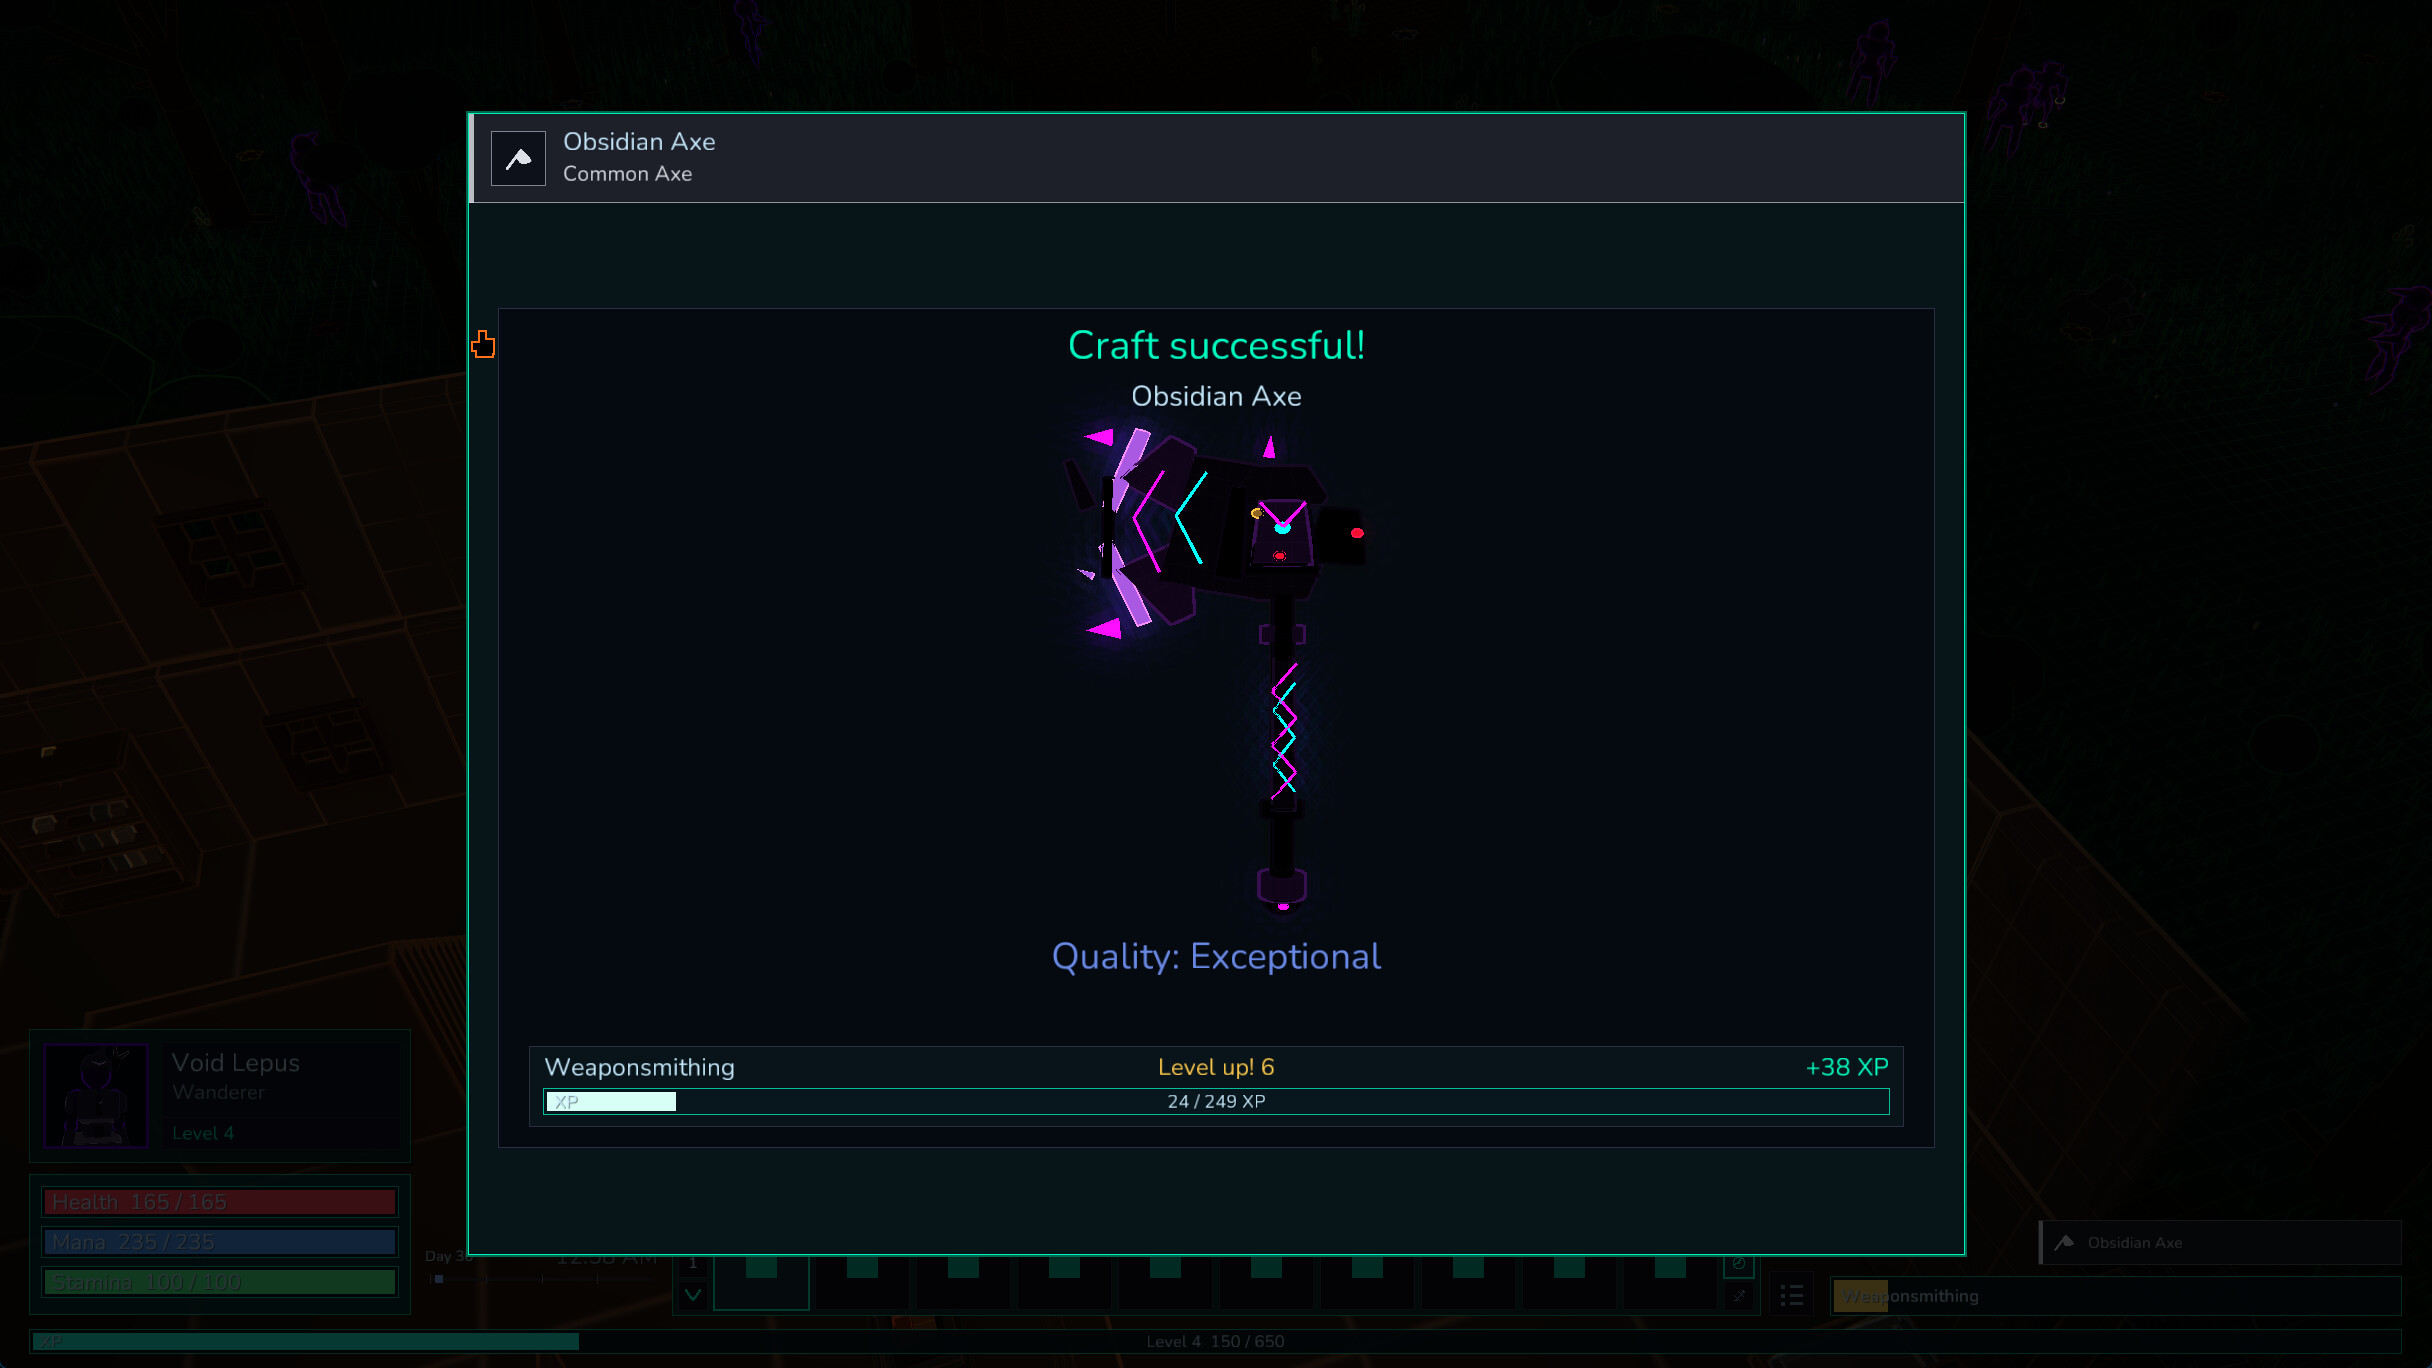Expand the hotbar with the down chevron
The image size is (2432, 1368).
(693, 1295)
